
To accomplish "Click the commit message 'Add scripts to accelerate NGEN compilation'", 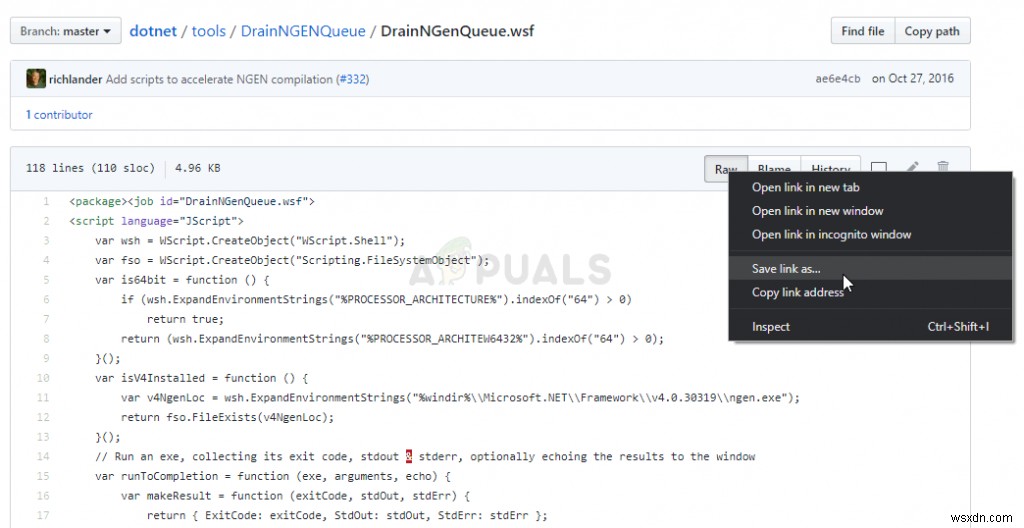I will 219,79.
